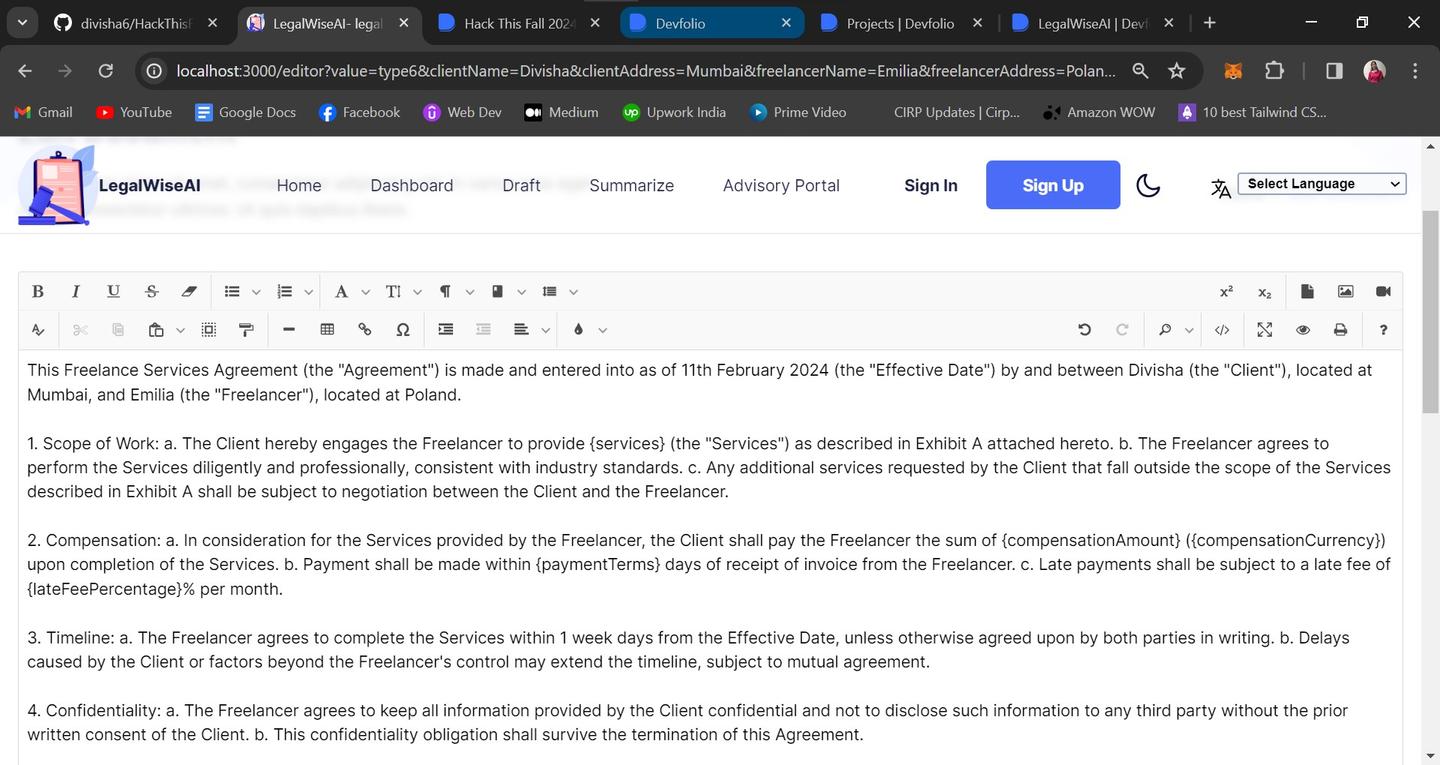
Task: Reload the current page
Action: 105,70
